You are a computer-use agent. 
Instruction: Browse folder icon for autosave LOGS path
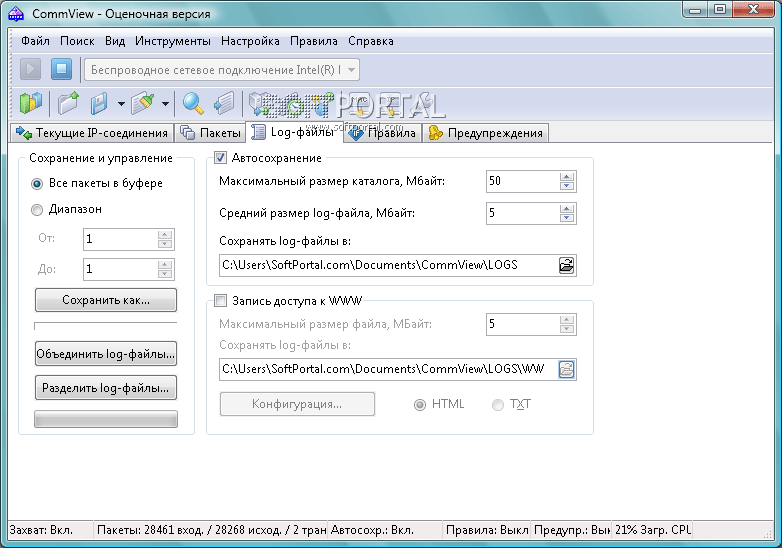567,265
